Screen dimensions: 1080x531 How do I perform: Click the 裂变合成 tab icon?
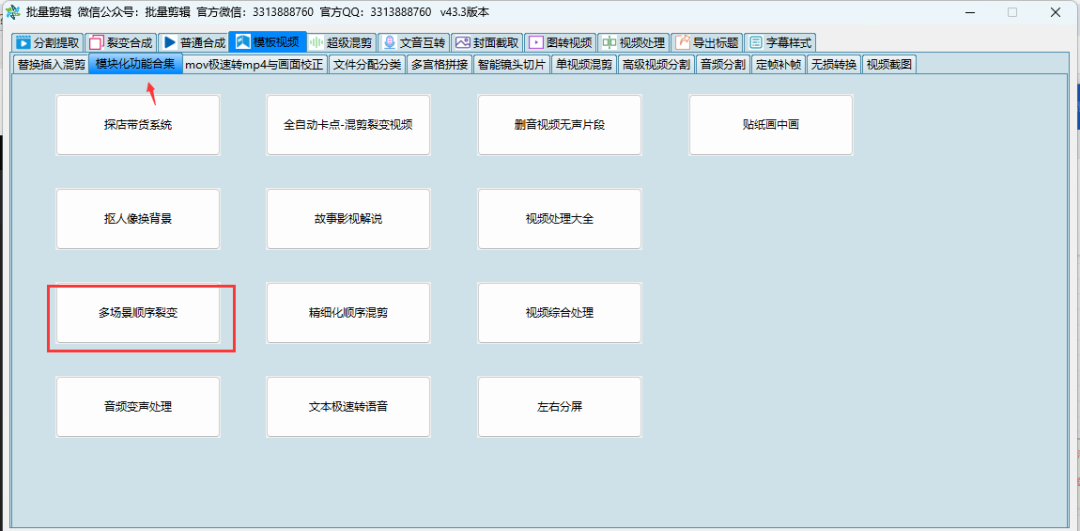[x=97, y=43]
